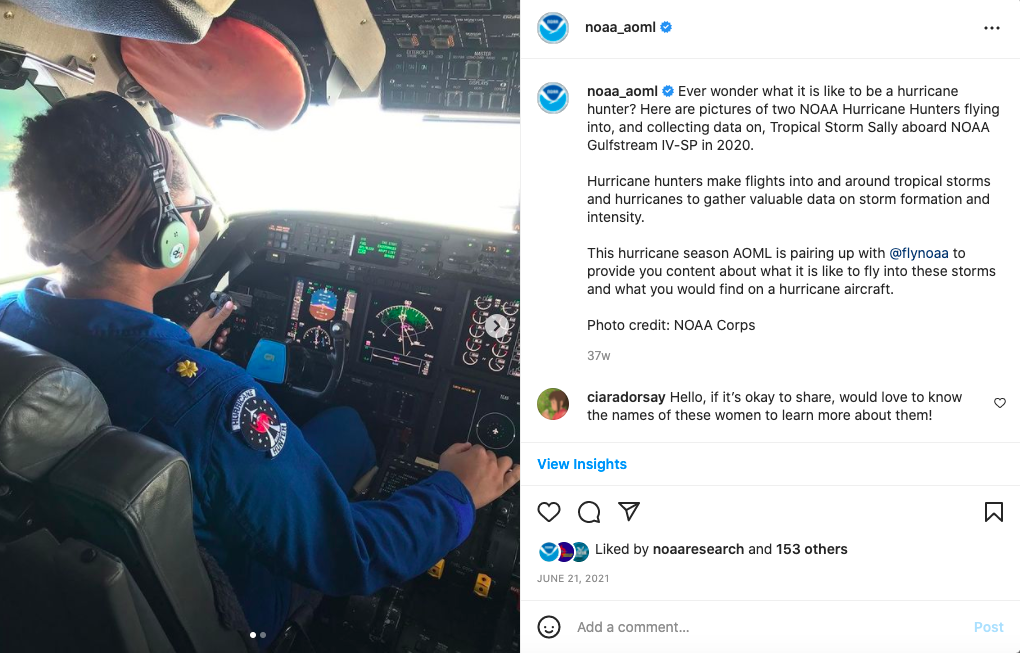View the 153 others who liked
Image resolution: width=1020 pixels, height=653 pixels.
pyautogui.click(x=811, y=549)
